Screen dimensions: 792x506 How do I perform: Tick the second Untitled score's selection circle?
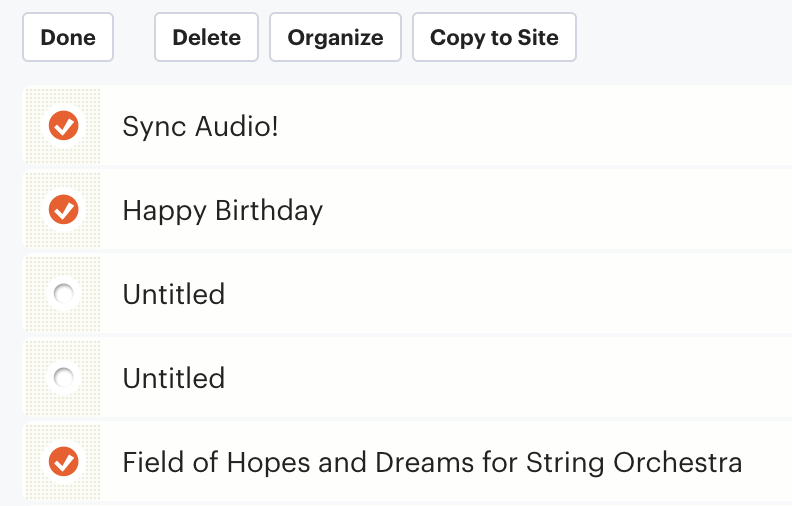pyautogui.click(x=64, y=377)
